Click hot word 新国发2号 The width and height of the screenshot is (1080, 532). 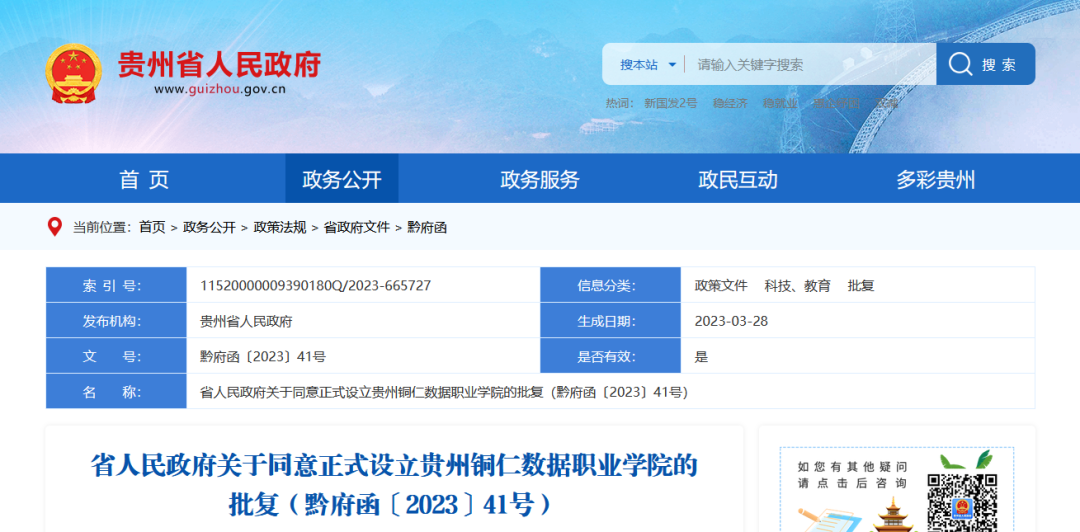[670, 103]
